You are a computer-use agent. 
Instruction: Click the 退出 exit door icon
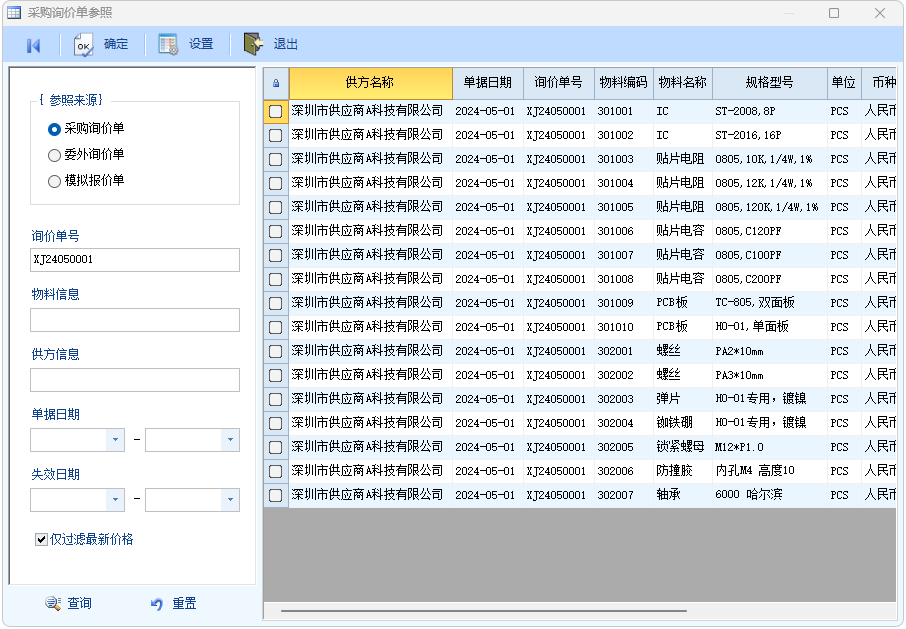[253, 44]
